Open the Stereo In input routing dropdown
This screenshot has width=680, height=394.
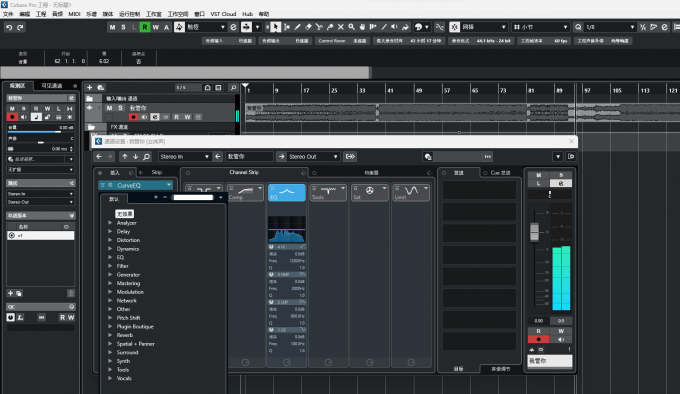coord(184,156)
